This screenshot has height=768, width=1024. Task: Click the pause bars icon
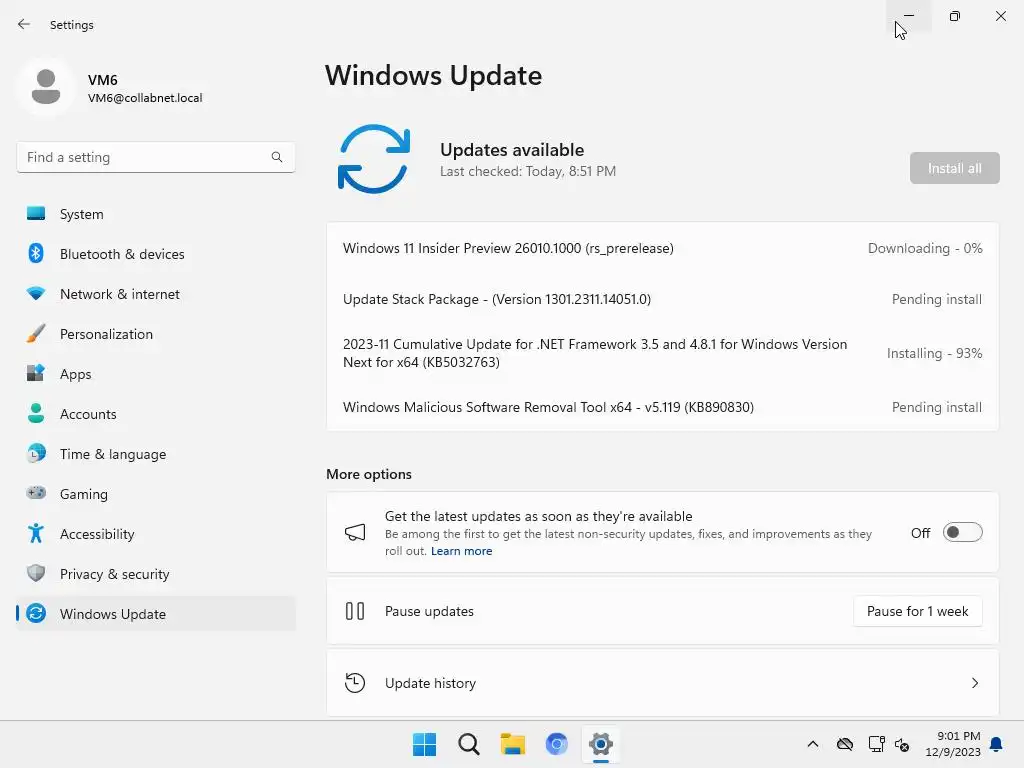pos(355,611)
